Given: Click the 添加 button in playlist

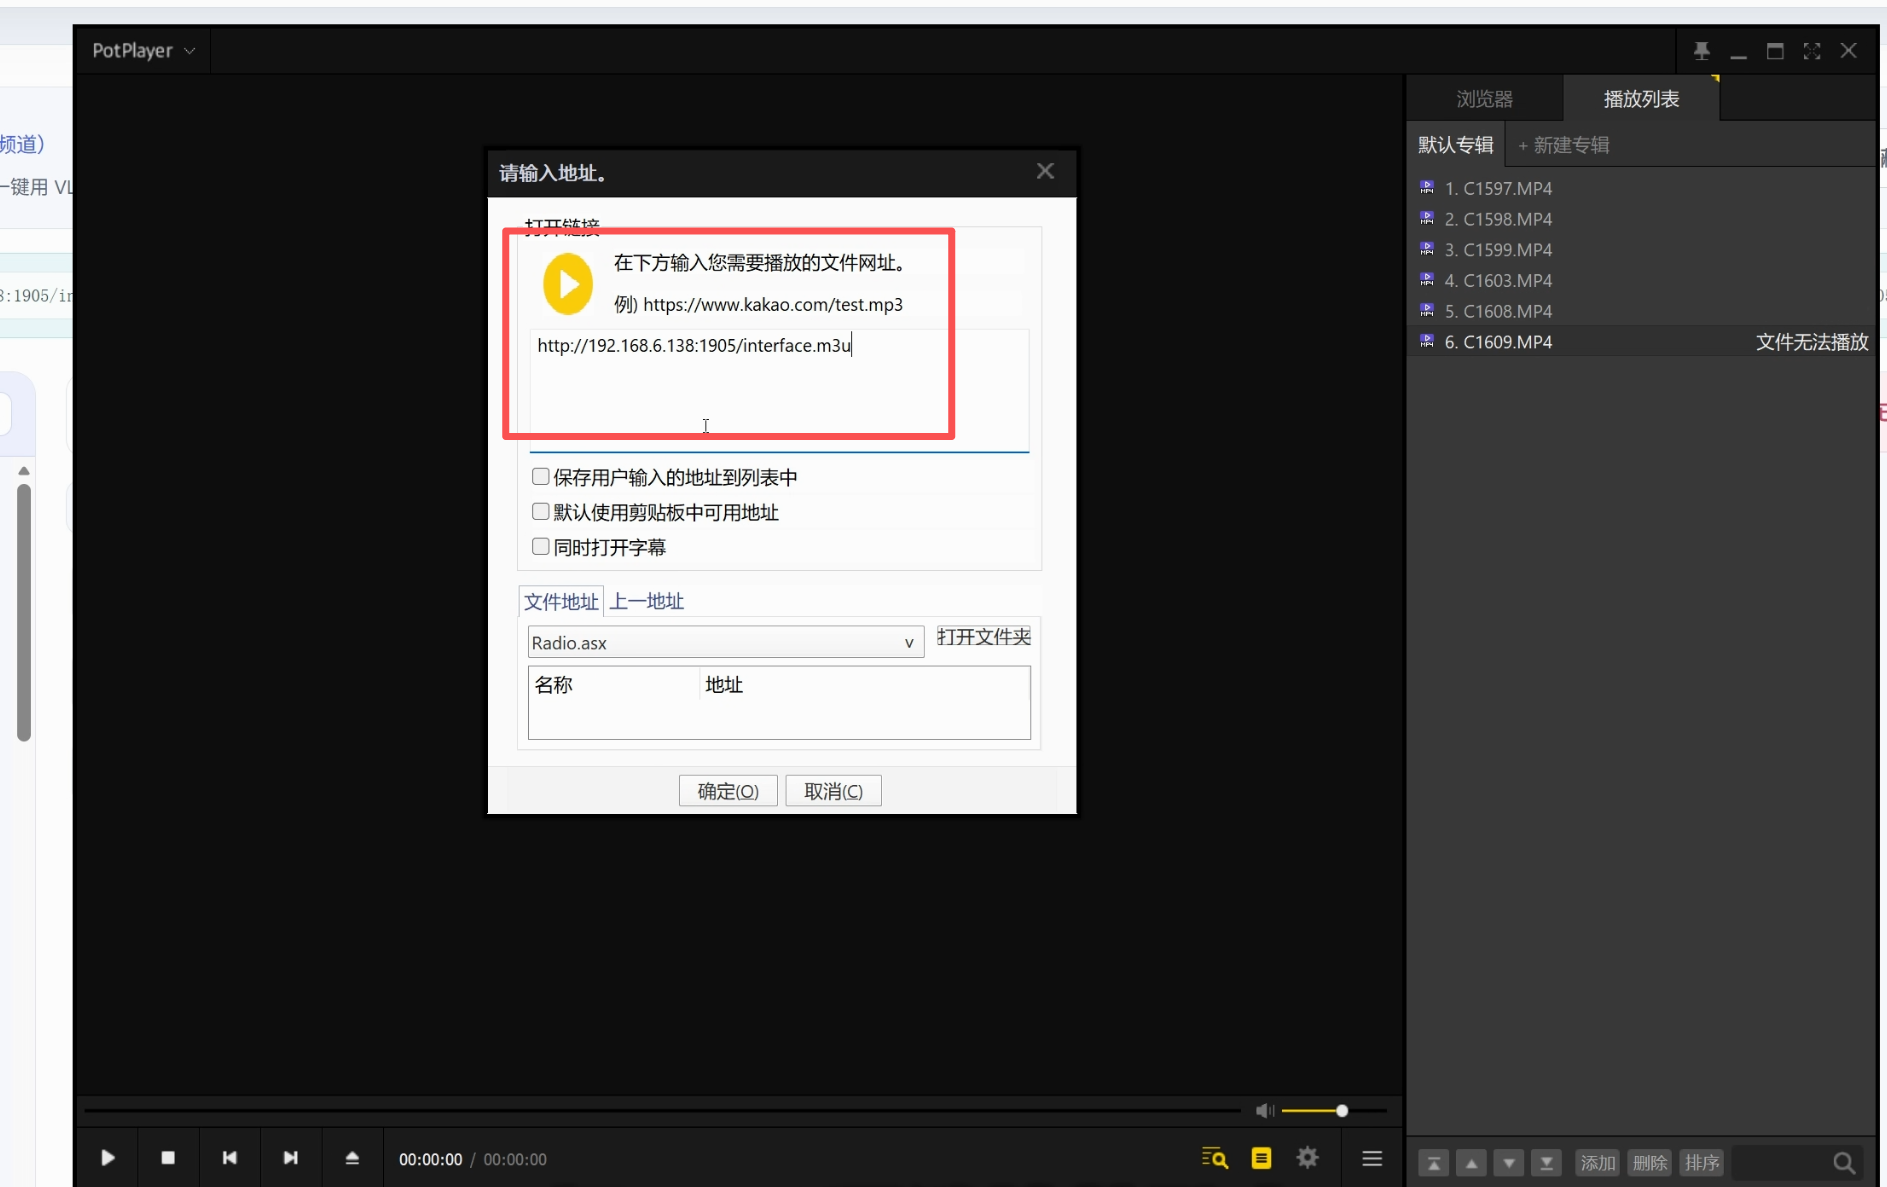Looking at the screenshot, I should pos(1597,1162).
